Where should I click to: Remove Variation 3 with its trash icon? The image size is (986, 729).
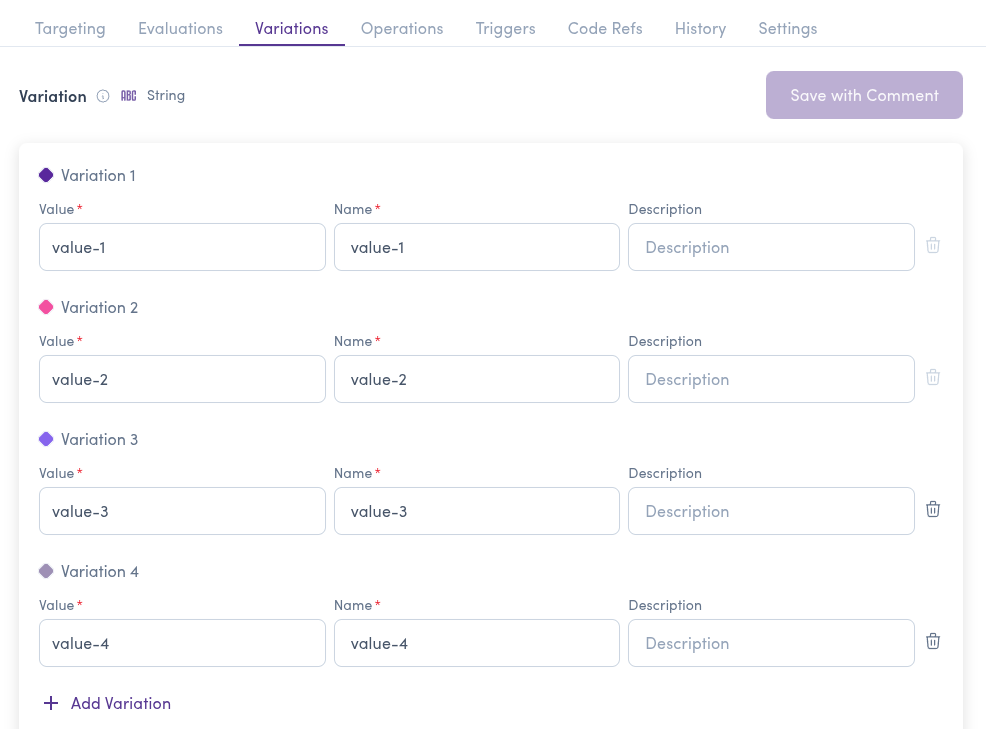click(x=932, y=509)
